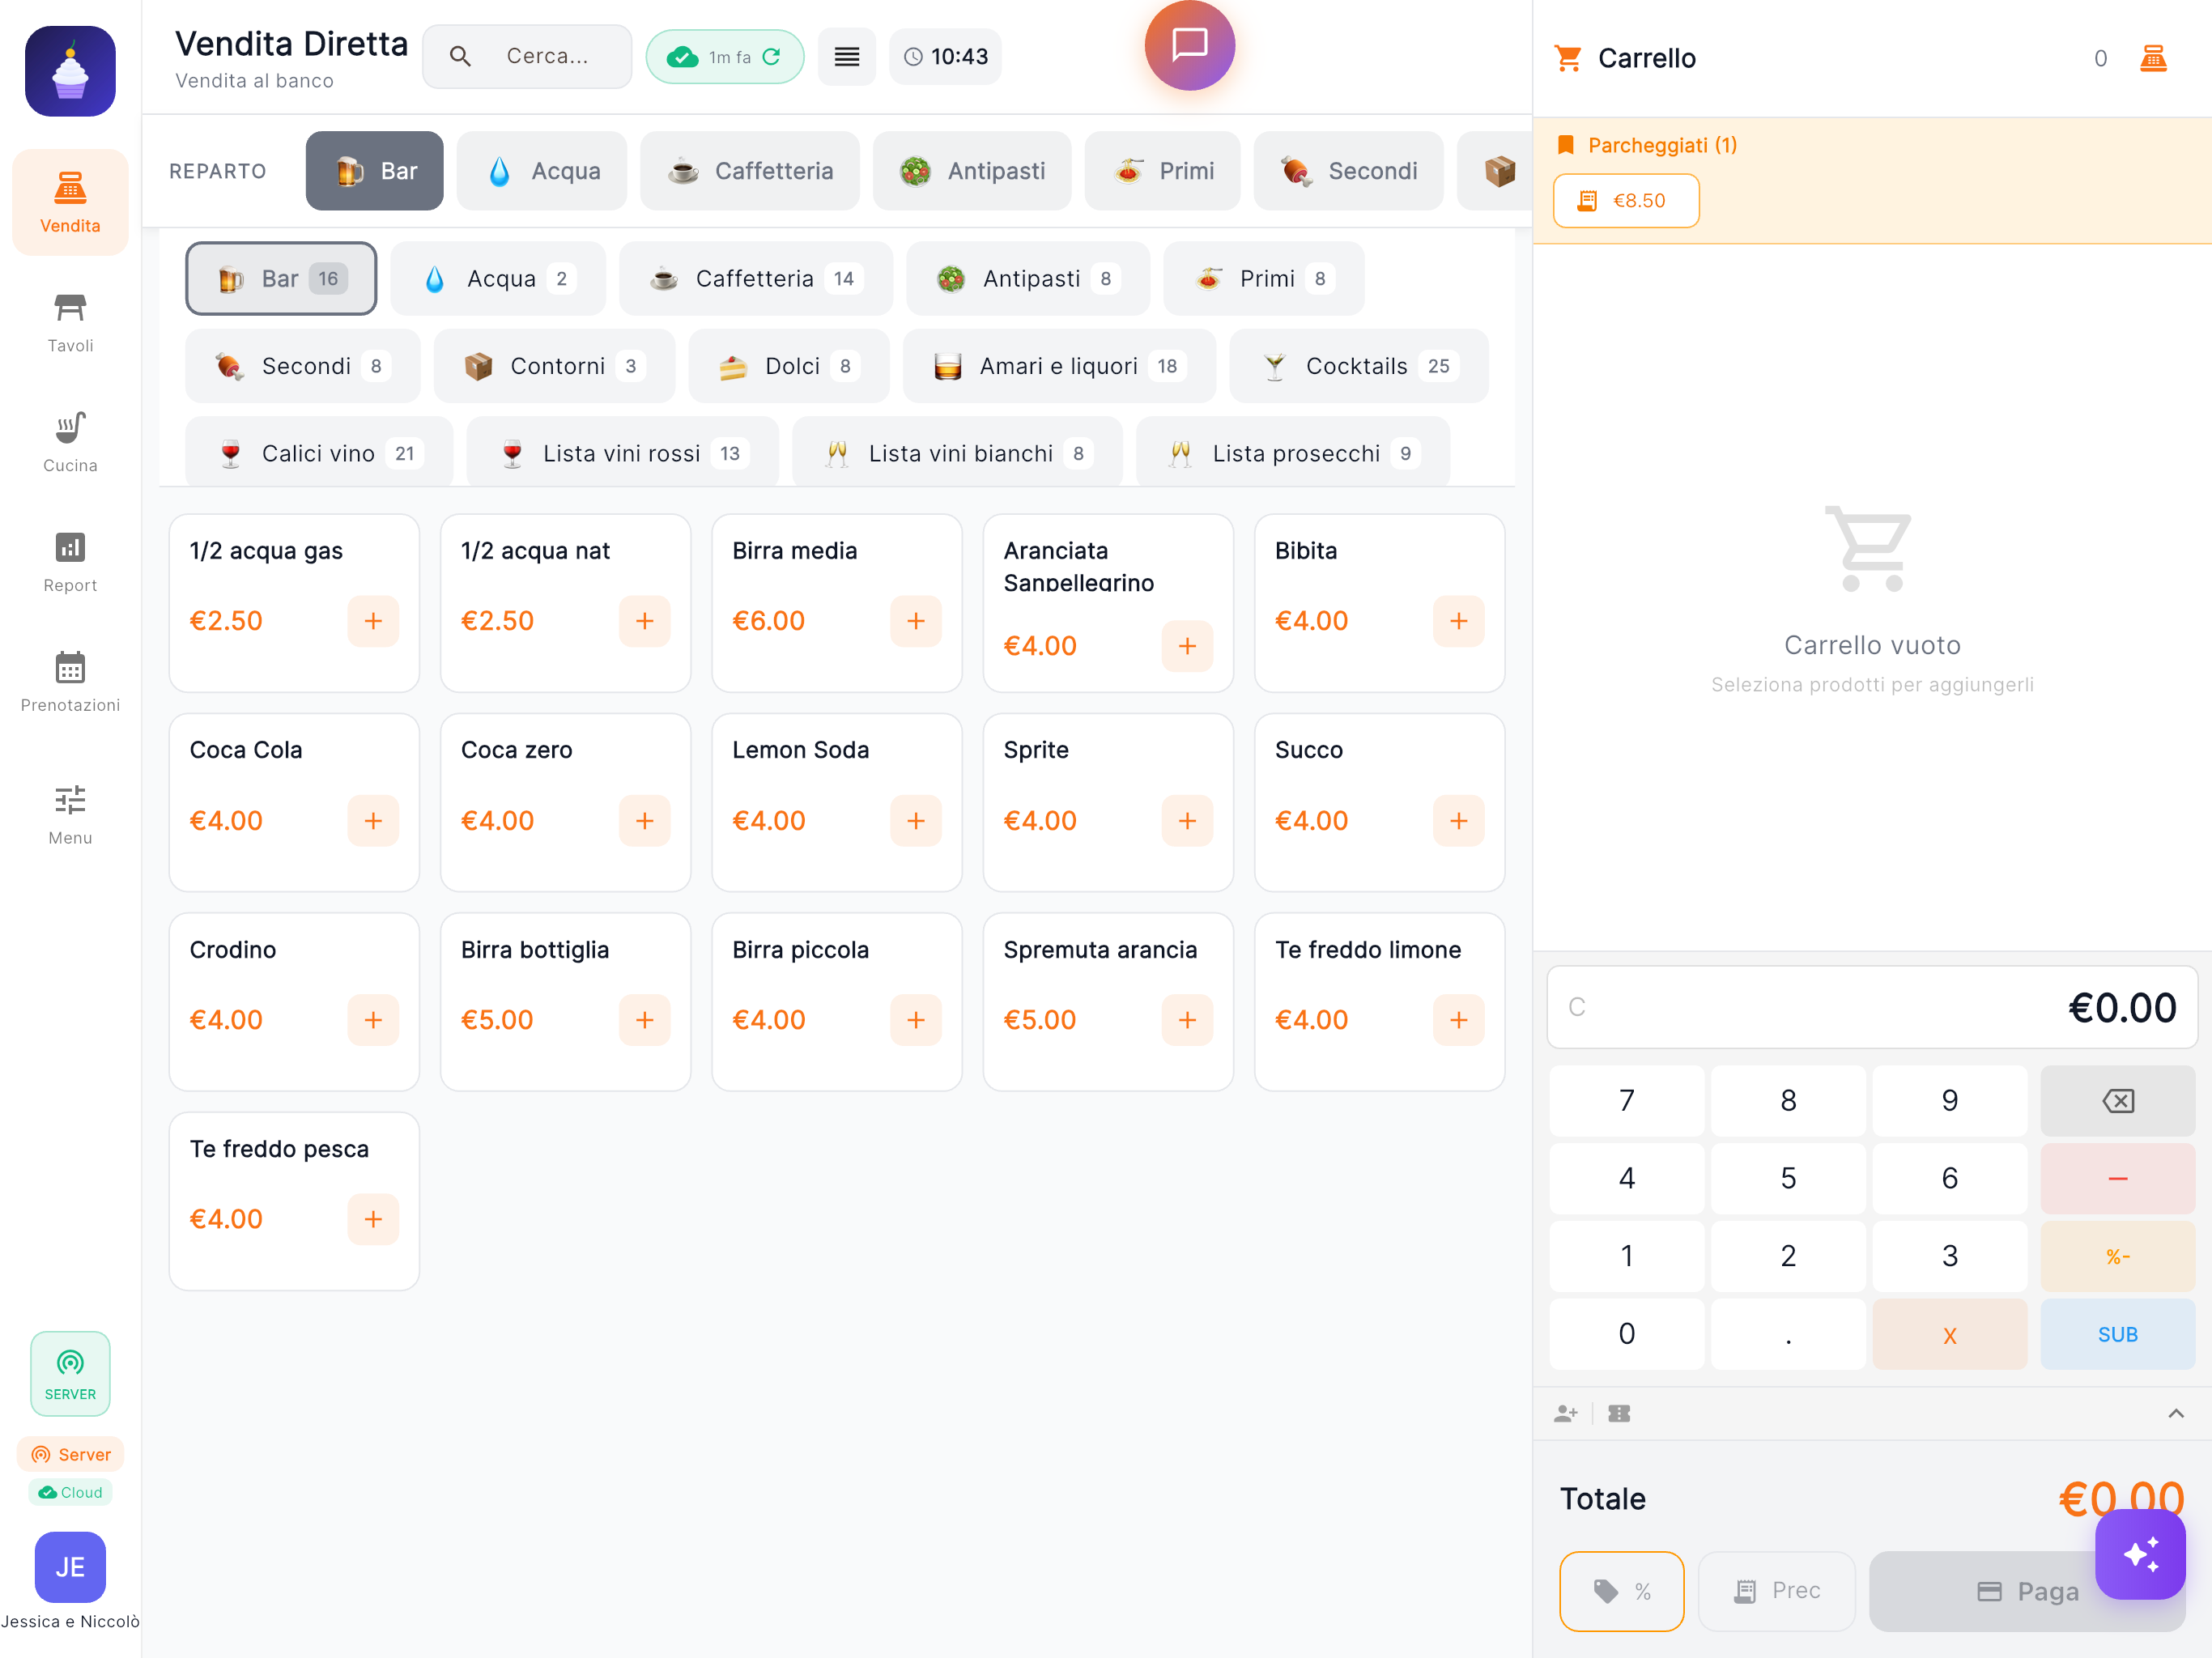Open the parked order of €8.50
2212x1658 pixels.
click(x=1625, y=200)
